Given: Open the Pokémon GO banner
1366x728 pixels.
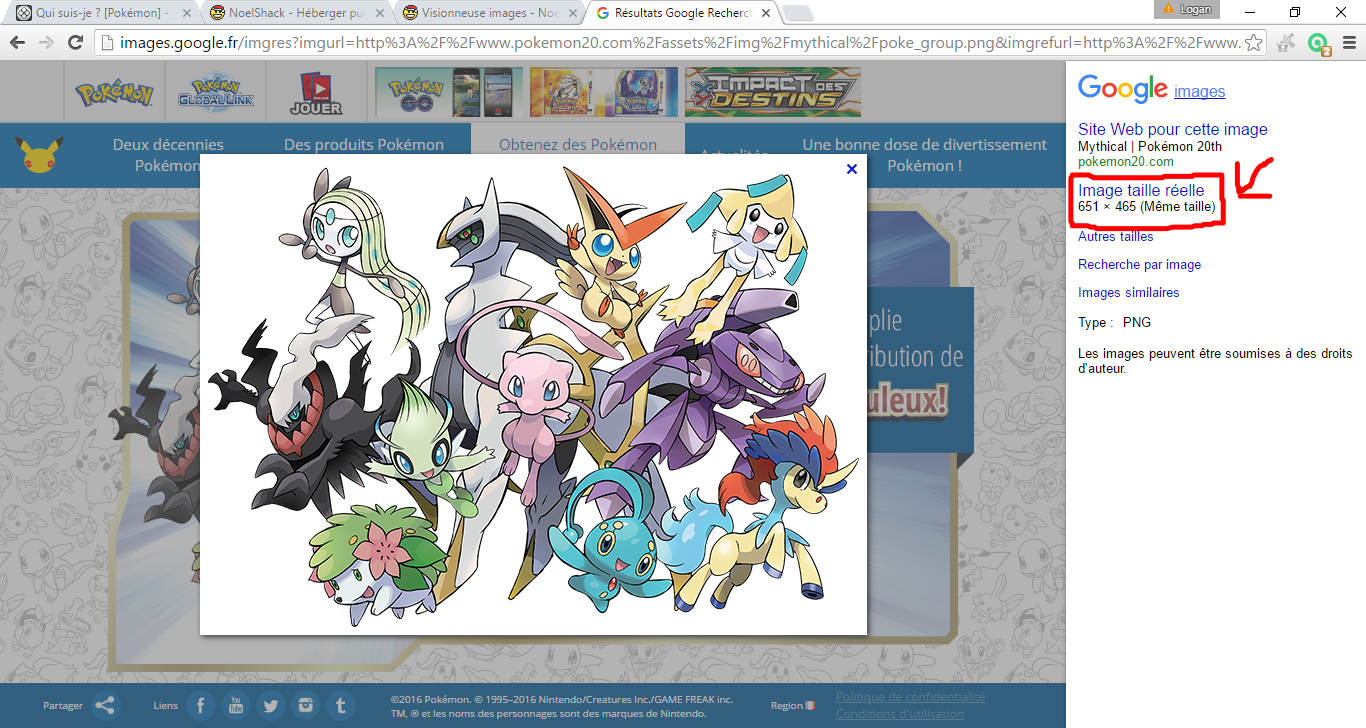Looking at the screenshot, I should [448, 92].
